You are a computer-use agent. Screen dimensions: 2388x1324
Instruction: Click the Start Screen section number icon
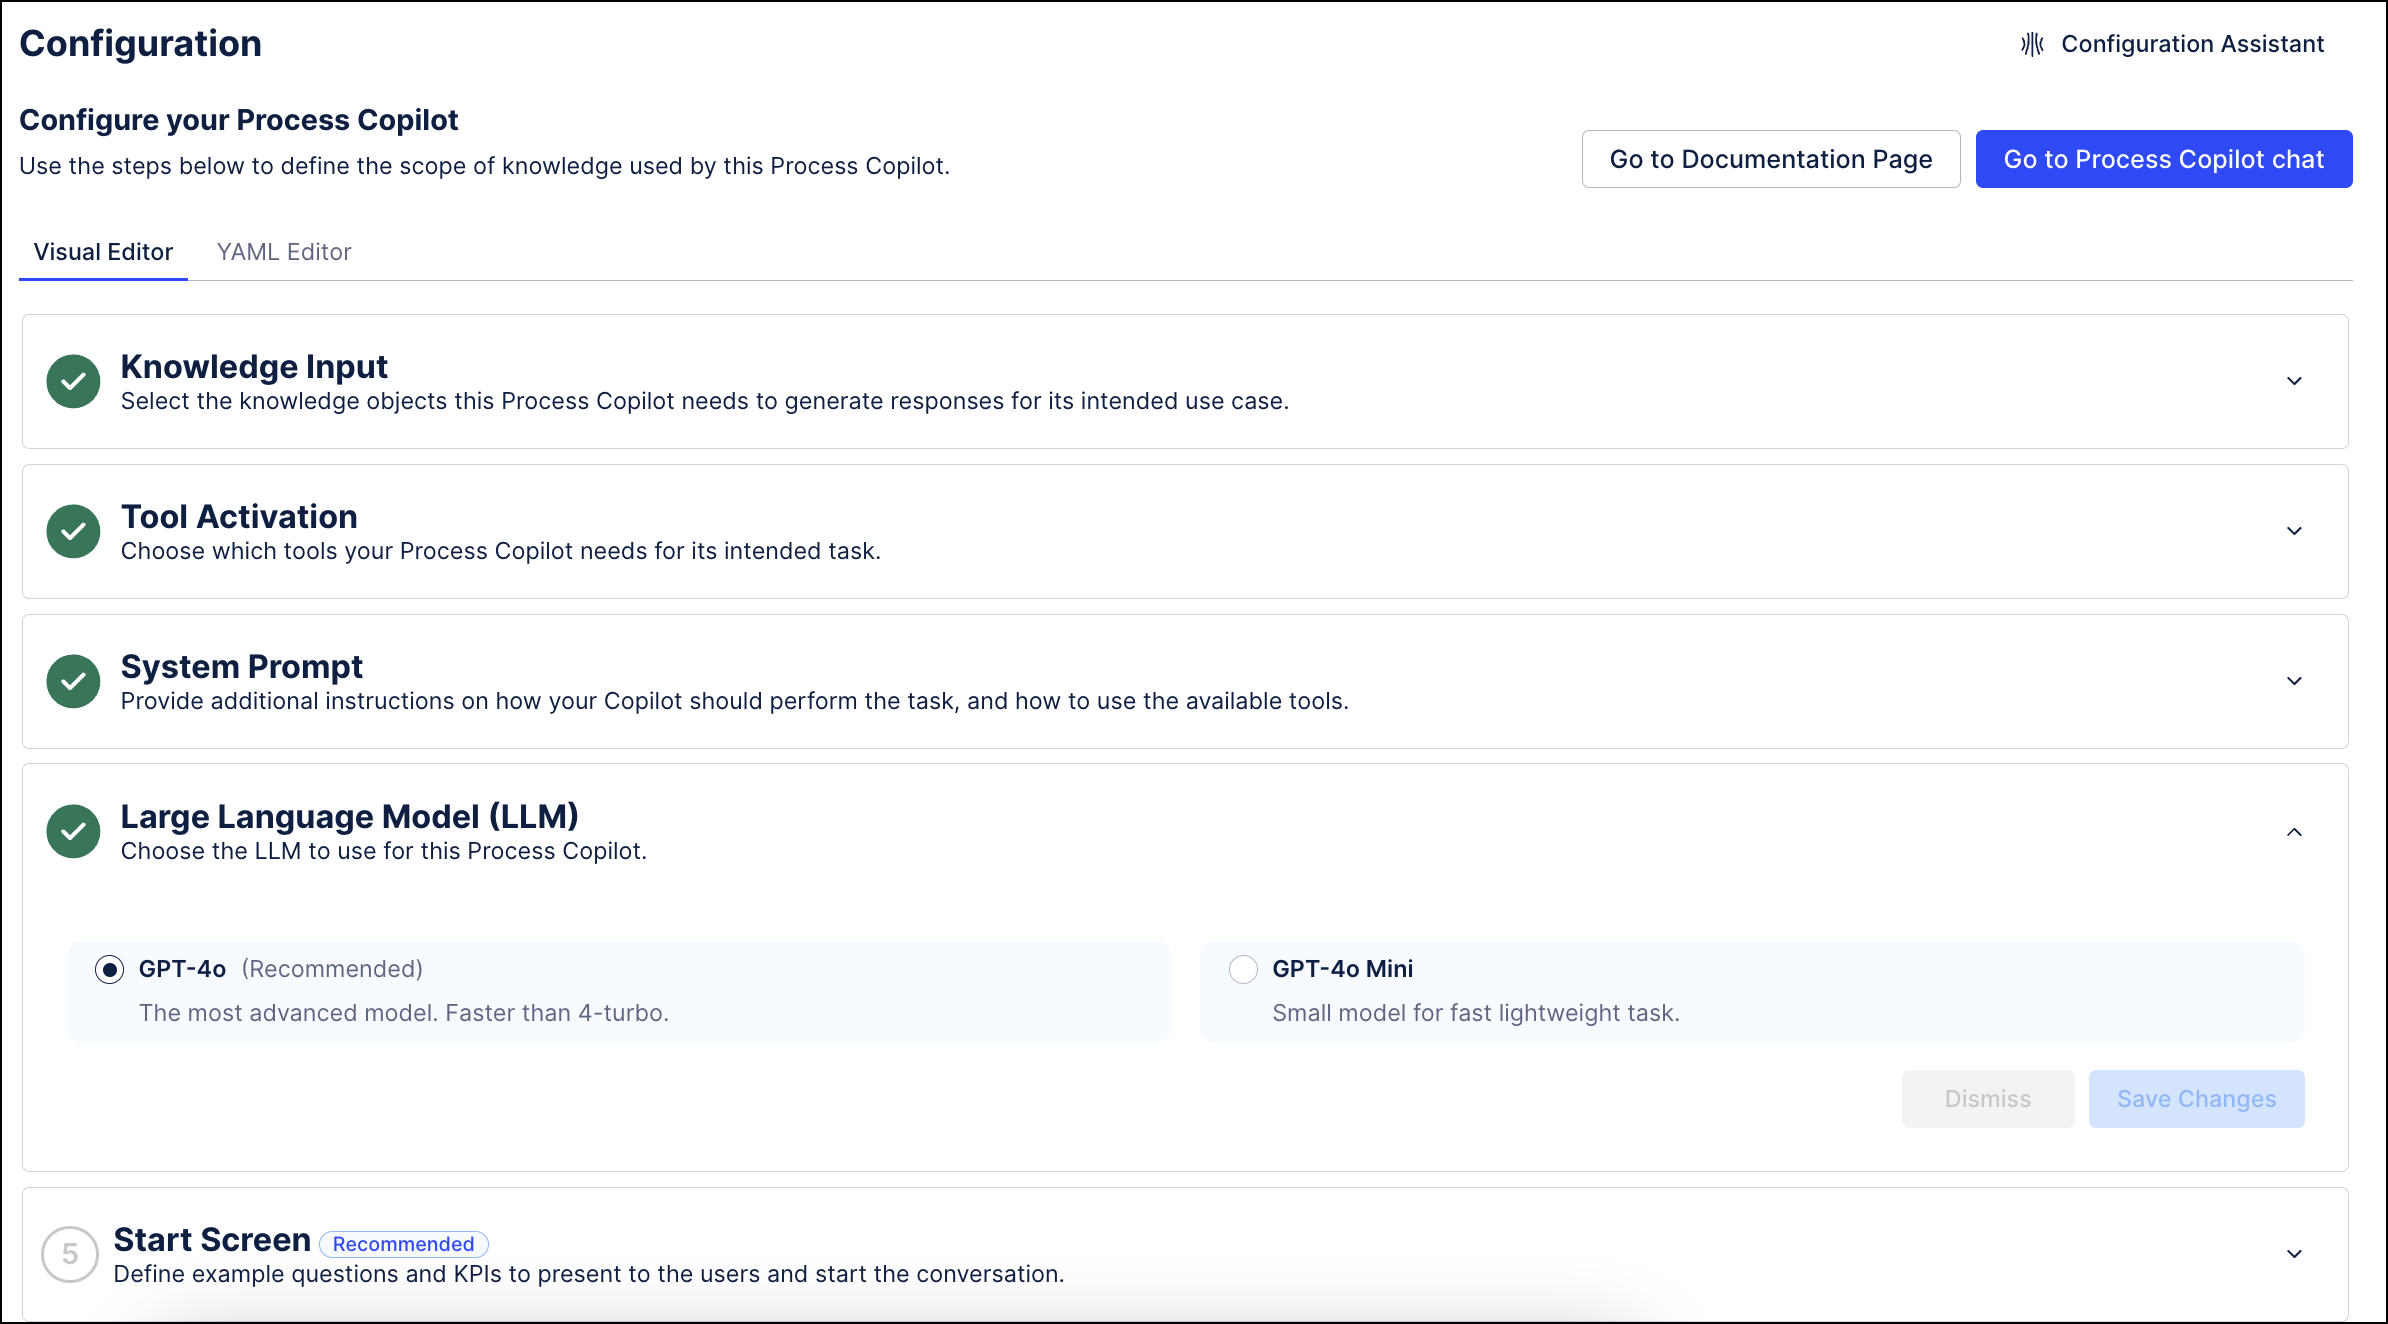pos(72,1252)
